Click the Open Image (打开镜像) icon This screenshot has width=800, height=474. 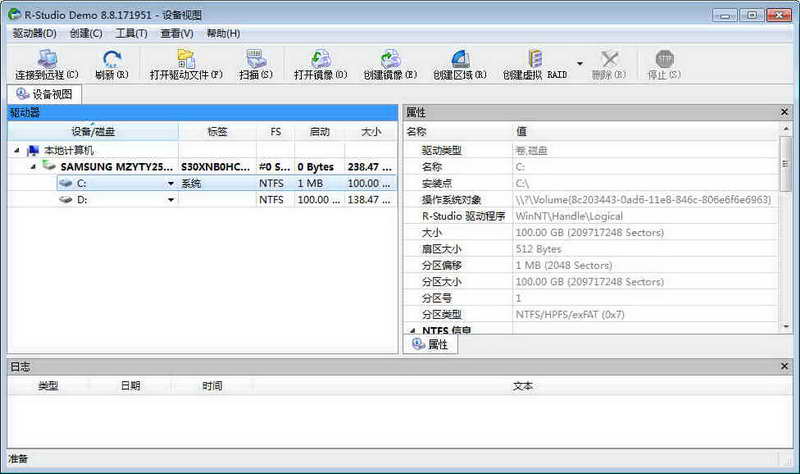tap(321, 59)
